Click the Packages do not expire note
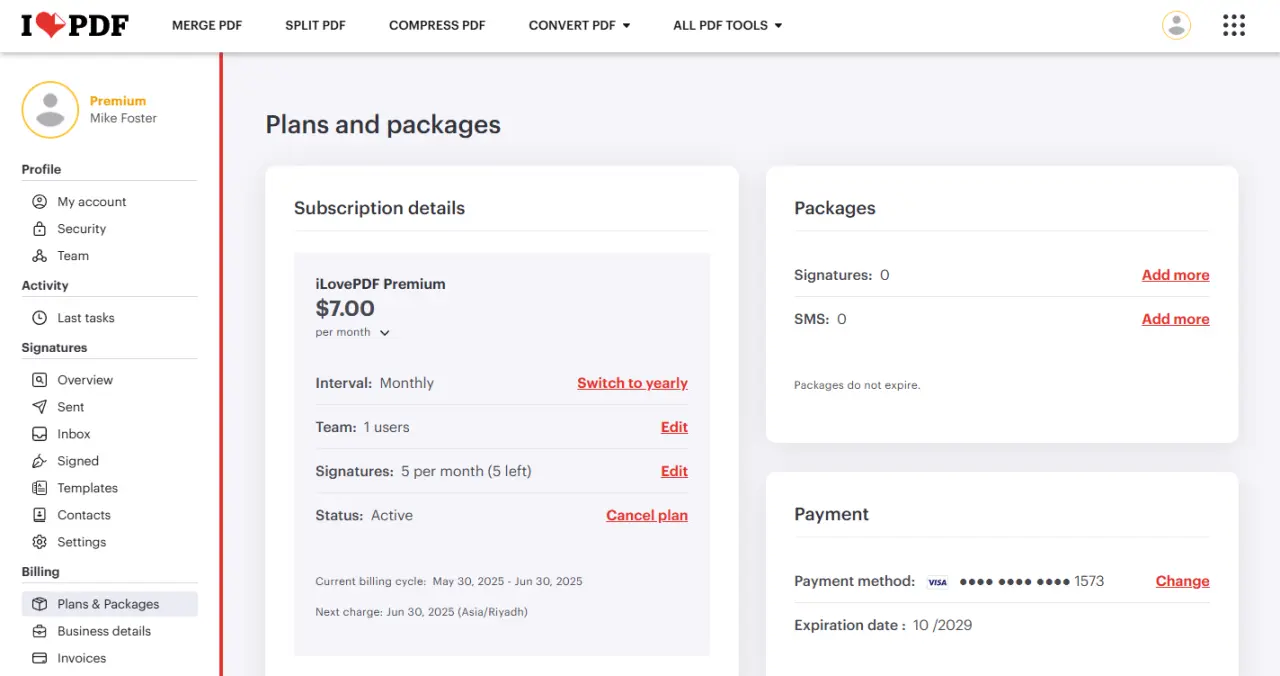Screen dimensions: 1280x676 [x=857, y=385]
